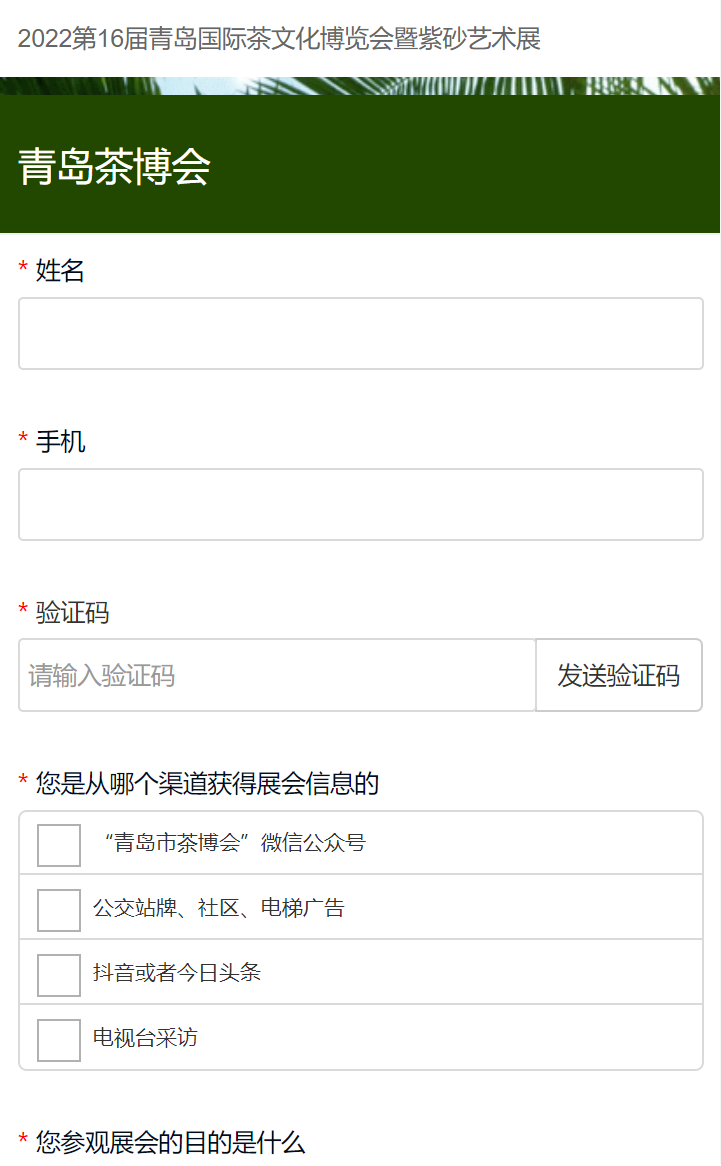Enable the 抖音或者今日头条 checkbox square
Image resolution: width=721 pixels, height=1166 pixels.
tap(59, 975)
